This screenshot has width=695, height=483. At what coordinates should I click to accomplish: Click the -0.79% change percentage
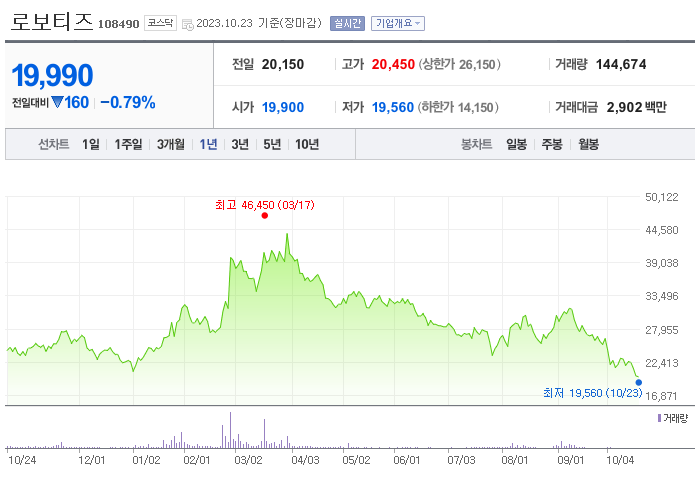coord(128,102)
